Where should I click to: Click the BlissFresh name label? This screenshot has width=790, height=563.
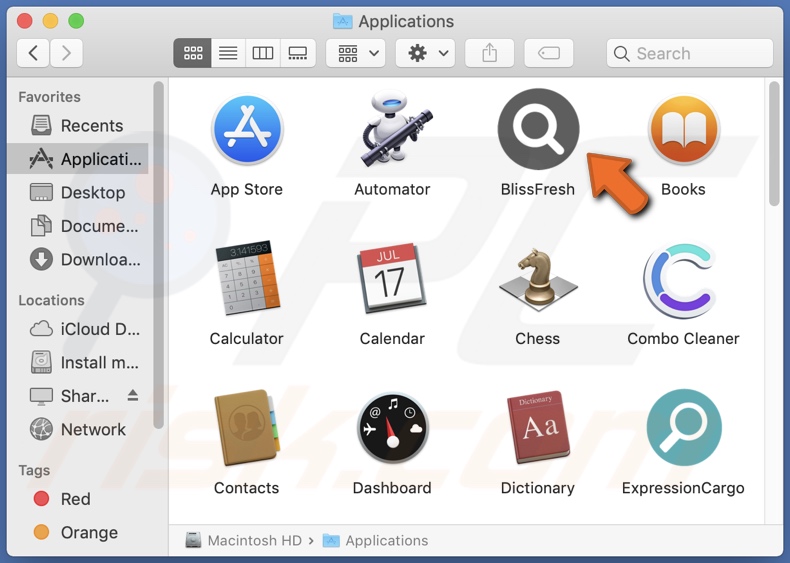538,190
